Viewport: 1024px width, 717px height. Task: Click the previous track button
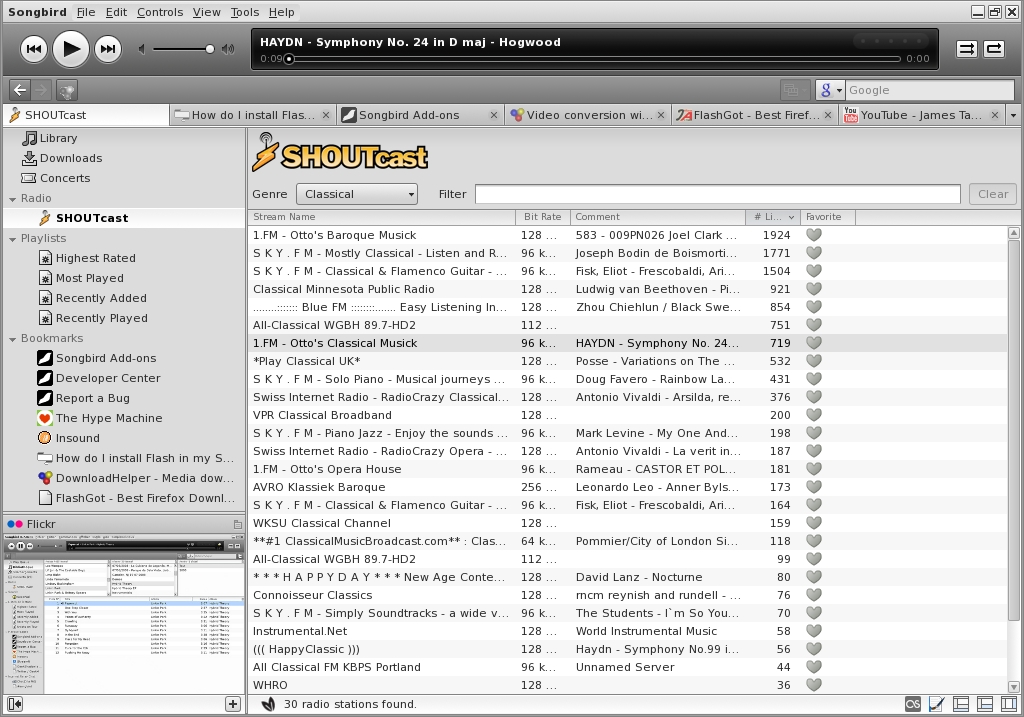click(34, 49)
